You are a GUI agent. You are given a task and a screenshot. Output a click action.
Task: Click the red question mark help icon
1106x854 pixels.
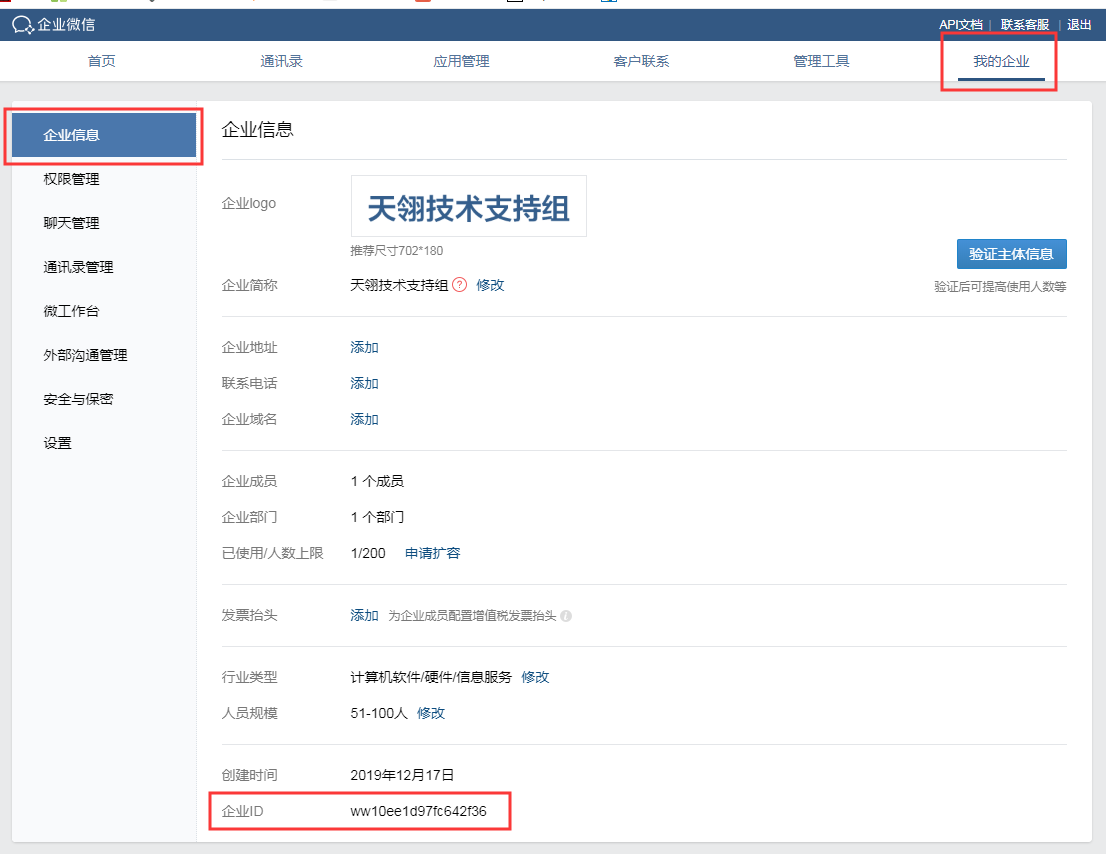459,285
